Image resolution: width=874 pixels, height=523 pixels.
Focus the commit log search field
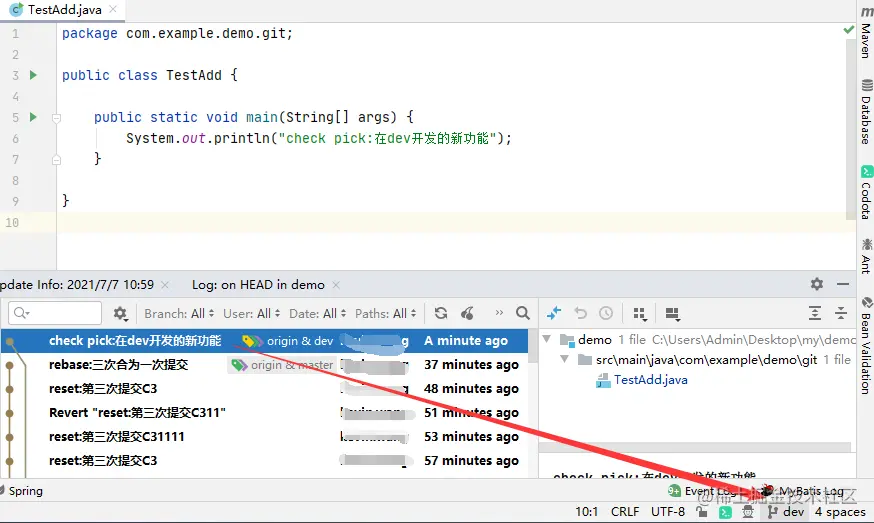point(55,313)
